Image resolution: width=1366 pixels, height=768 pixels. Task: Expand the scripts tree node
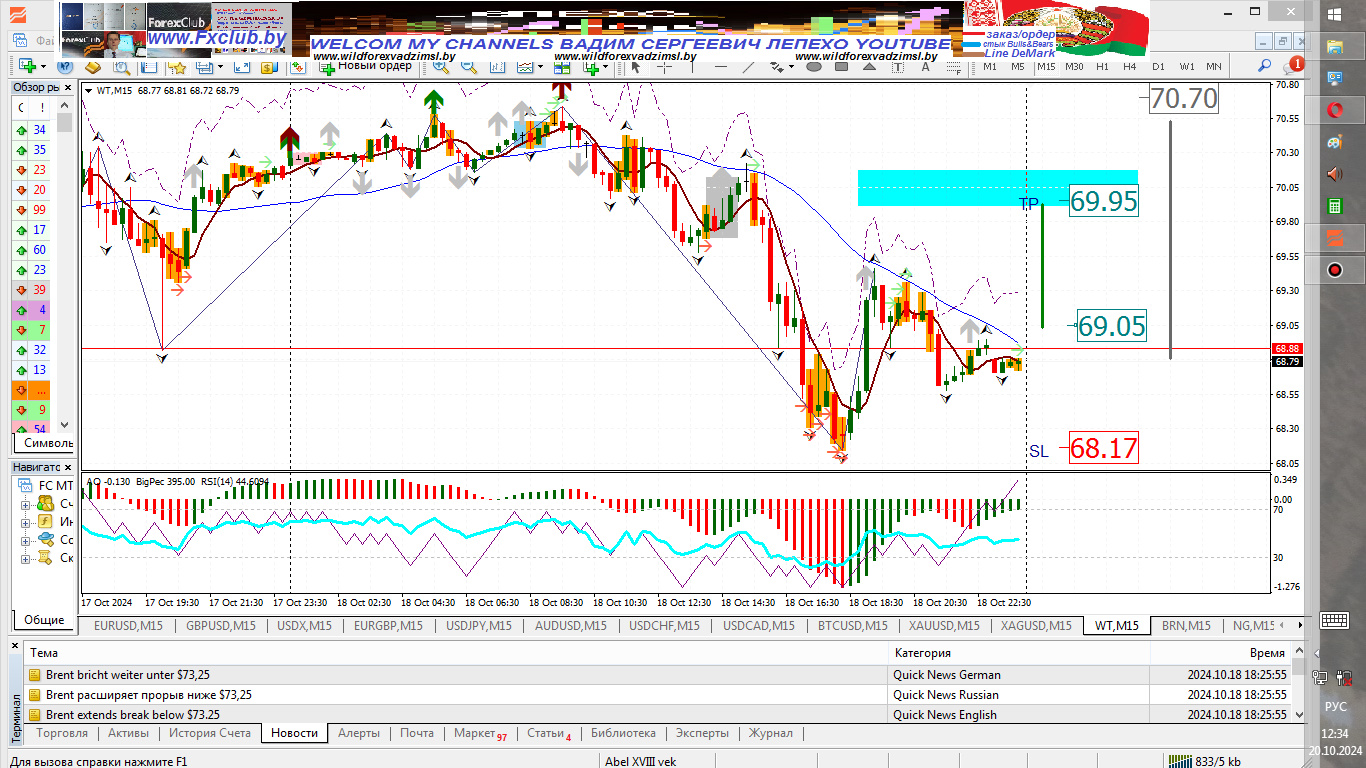point(26,558)
